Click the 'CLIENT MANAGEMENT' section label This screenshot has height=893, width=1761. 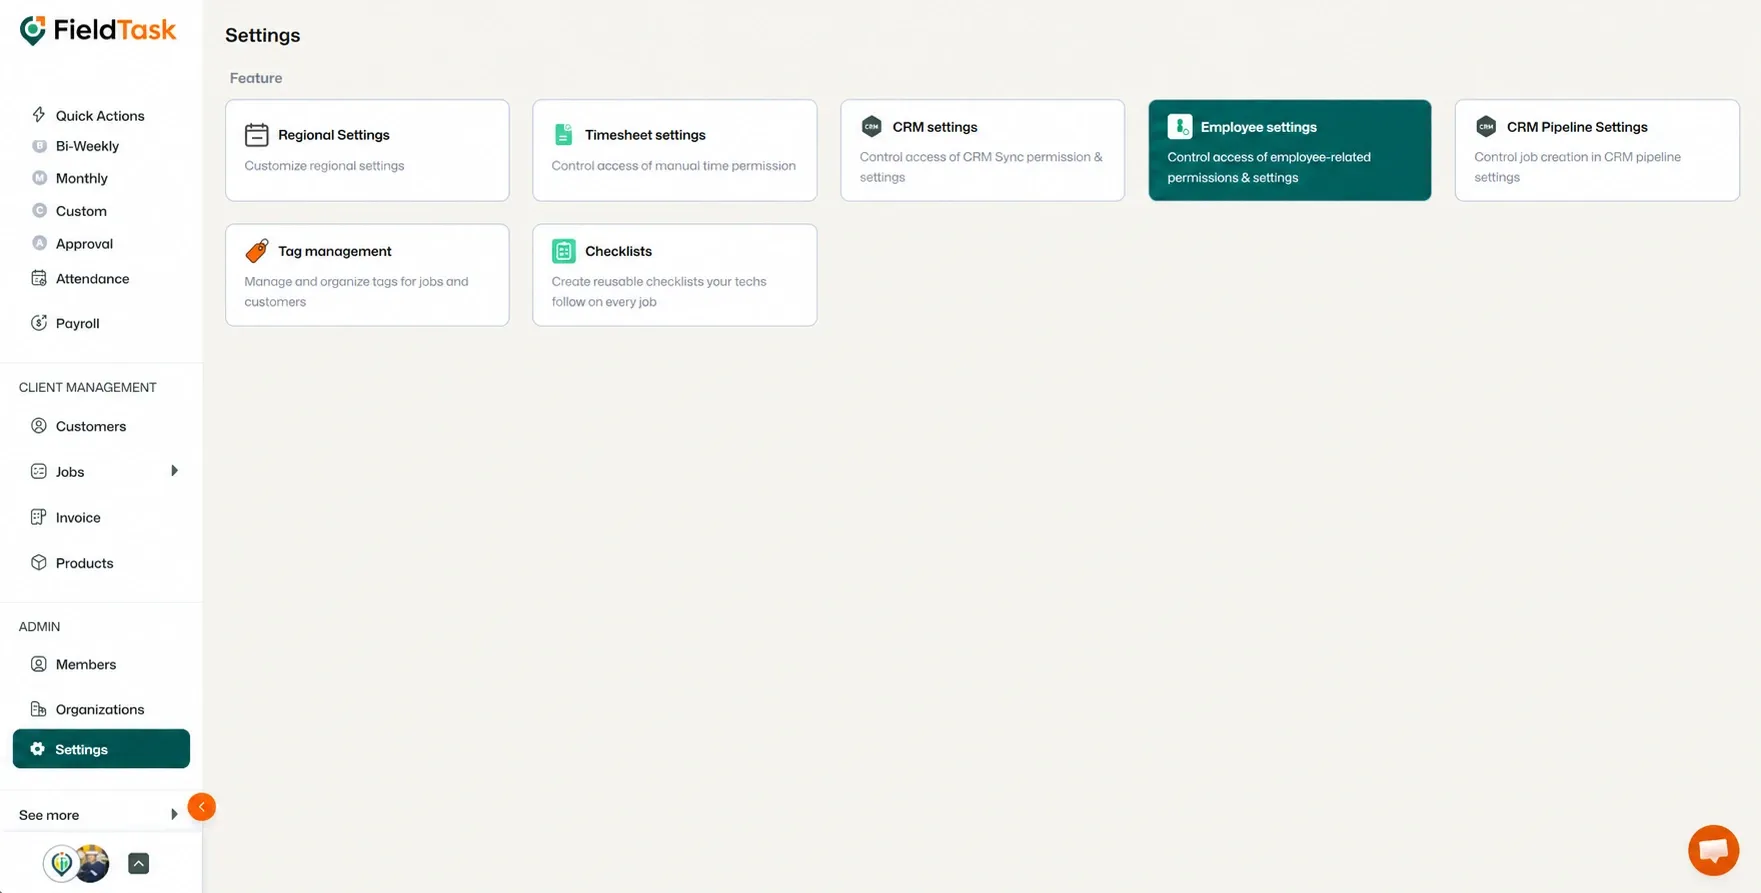click(x=88, y=387)
